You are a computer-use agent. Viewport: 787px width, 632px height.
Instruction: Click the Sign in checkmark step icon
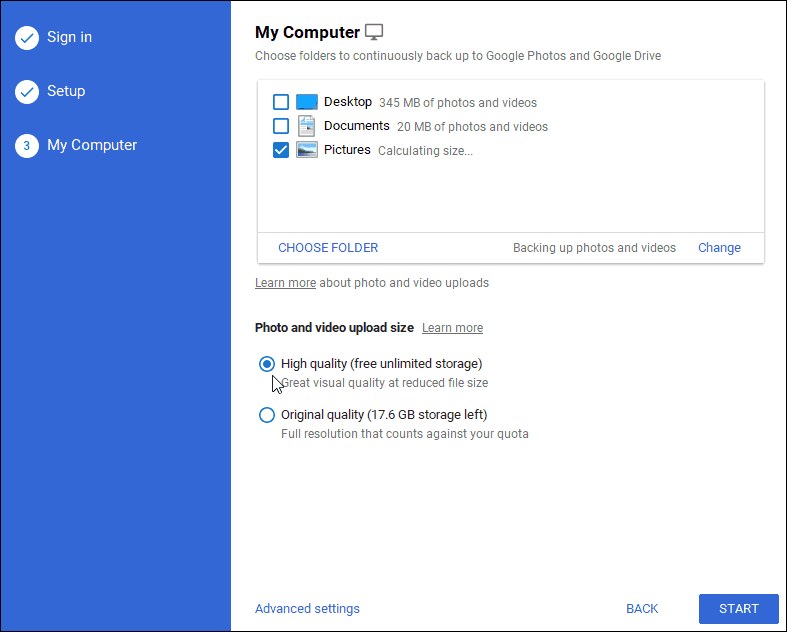coord(27,38)
